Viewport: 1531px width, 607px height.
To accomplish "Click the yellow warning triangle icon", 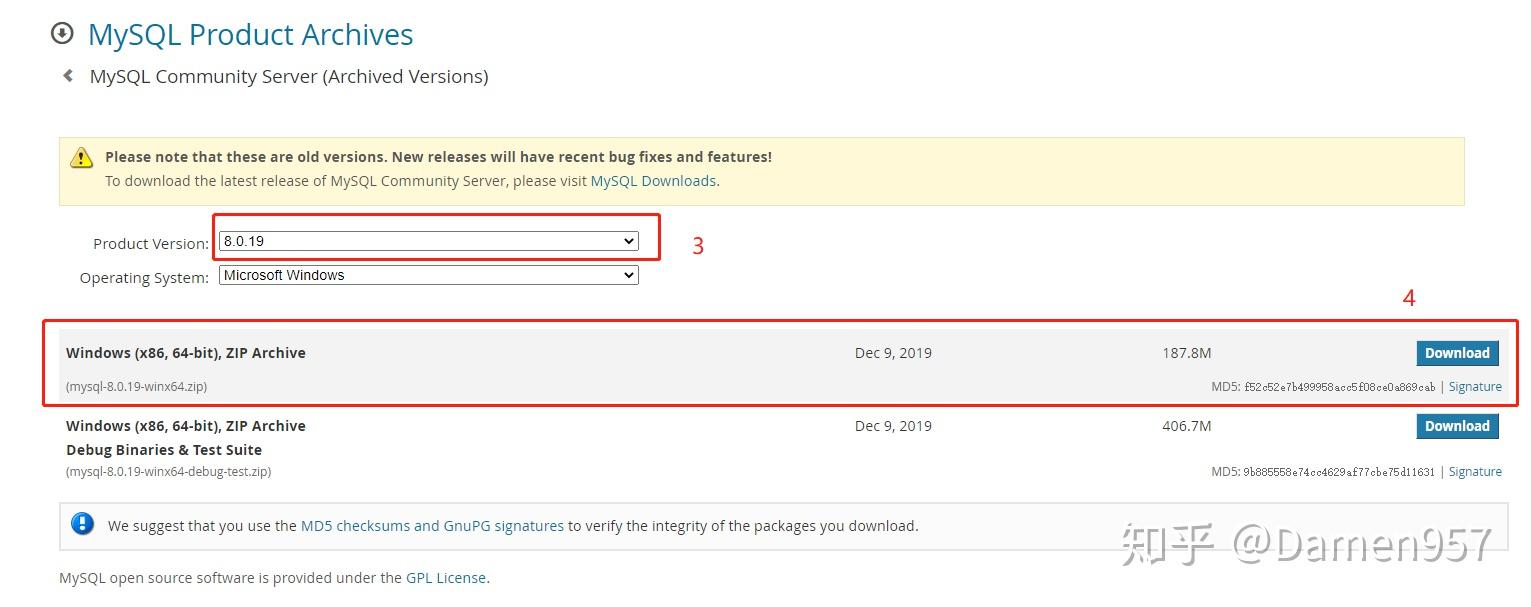I will (81, 158).
